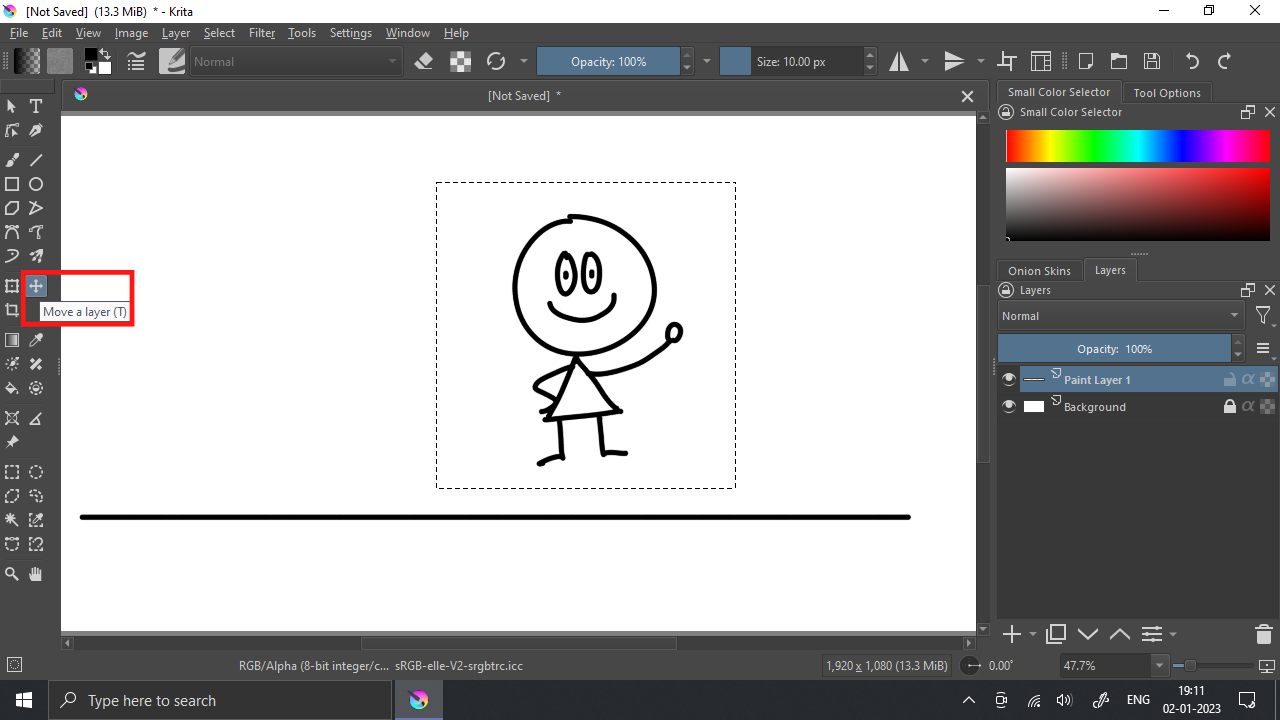Add a new layer with plus button
The image size is (1280, 720).
coord(1012,634)
